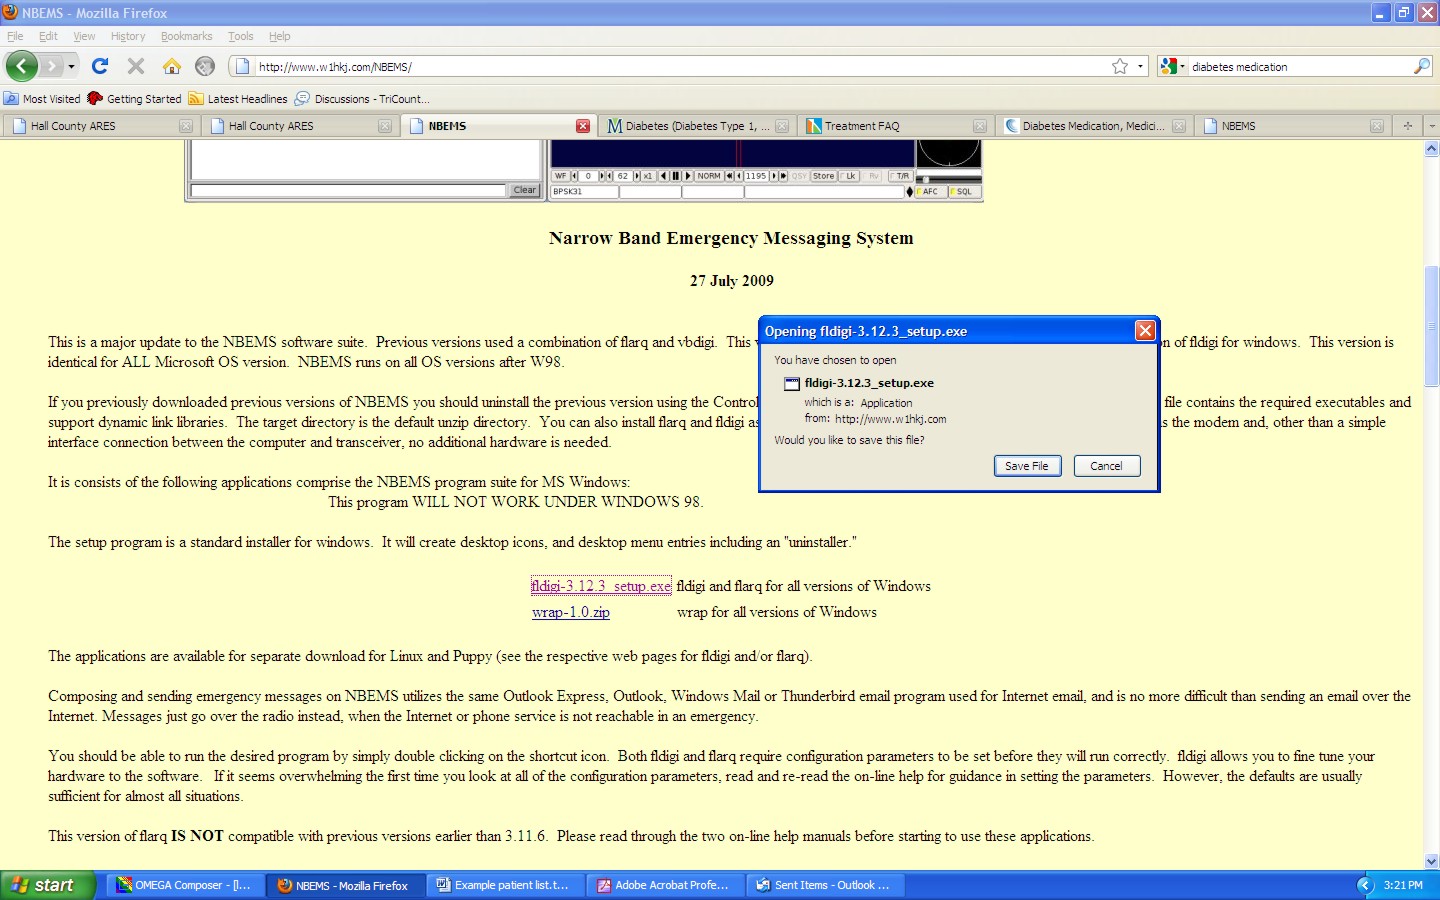Close the active NBEMS tab

pyautogui.click(x=583, y=126)
